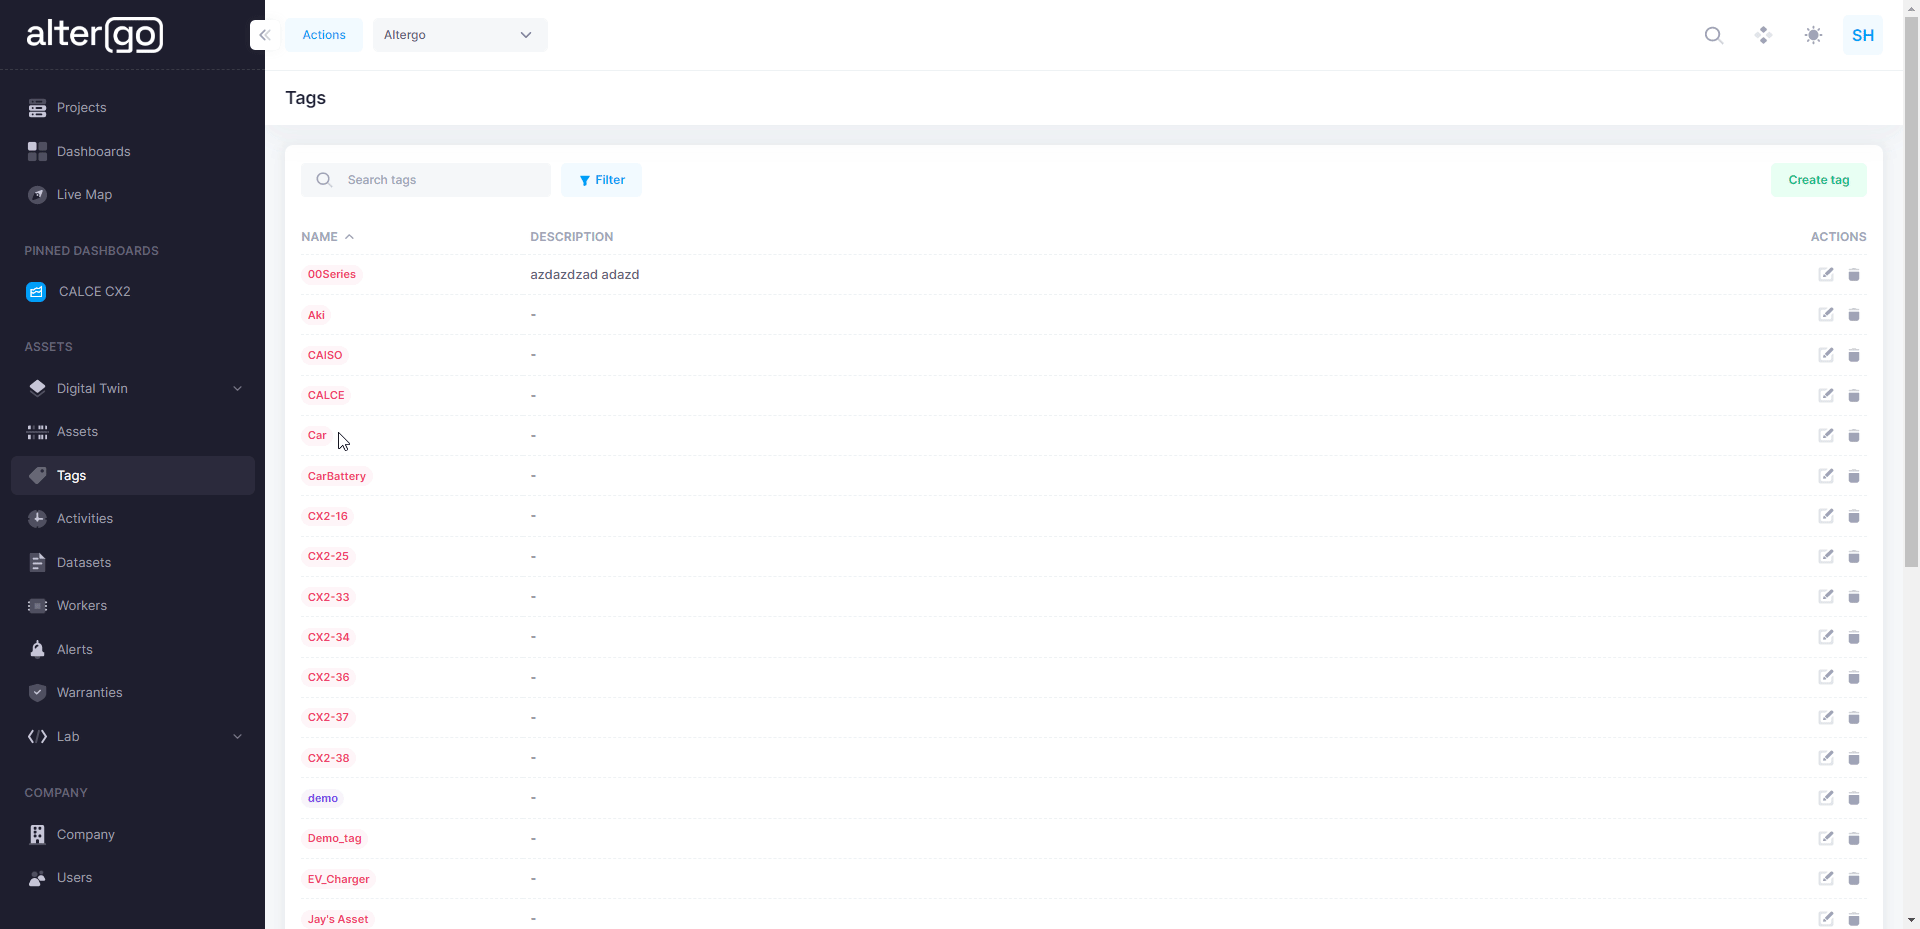
Task: Open the apps grid icon in top bar
Action: click(x=1763, y=35)
